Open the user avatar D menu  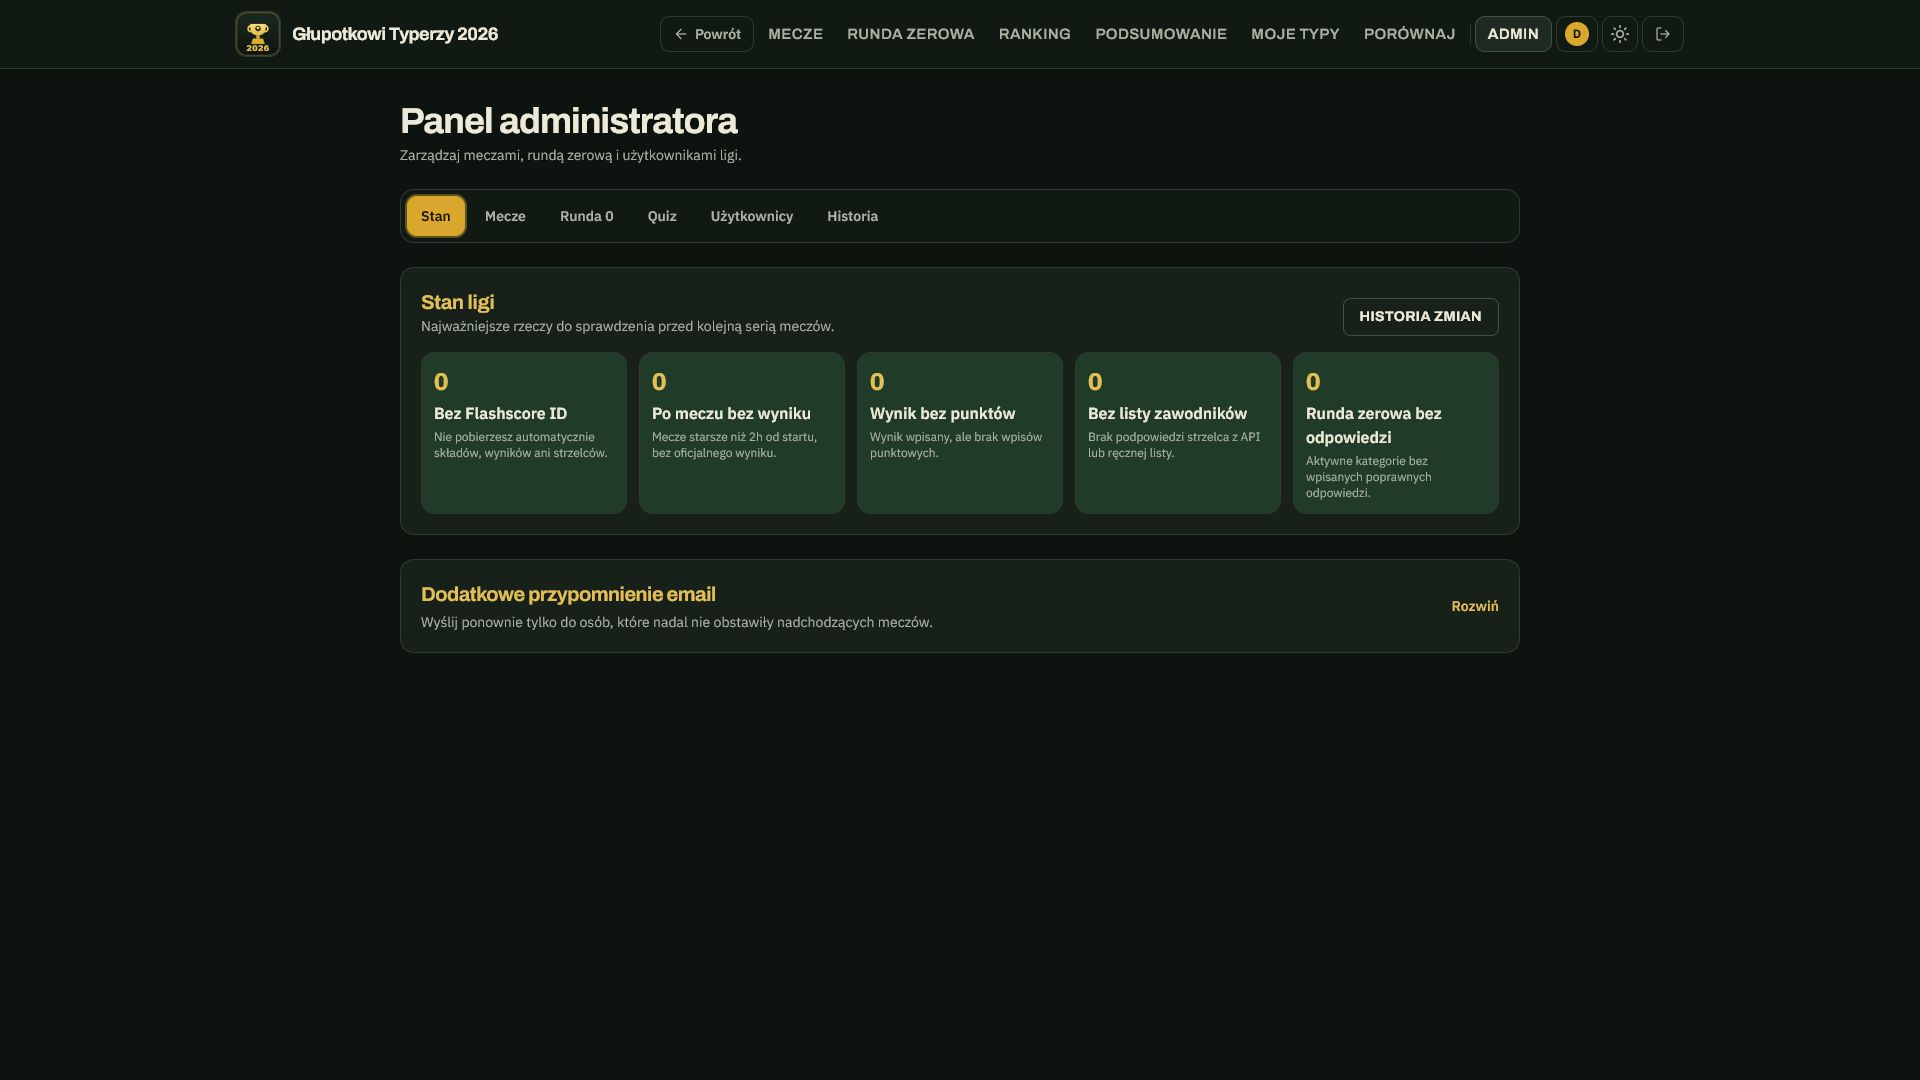tap(1577, 34)
